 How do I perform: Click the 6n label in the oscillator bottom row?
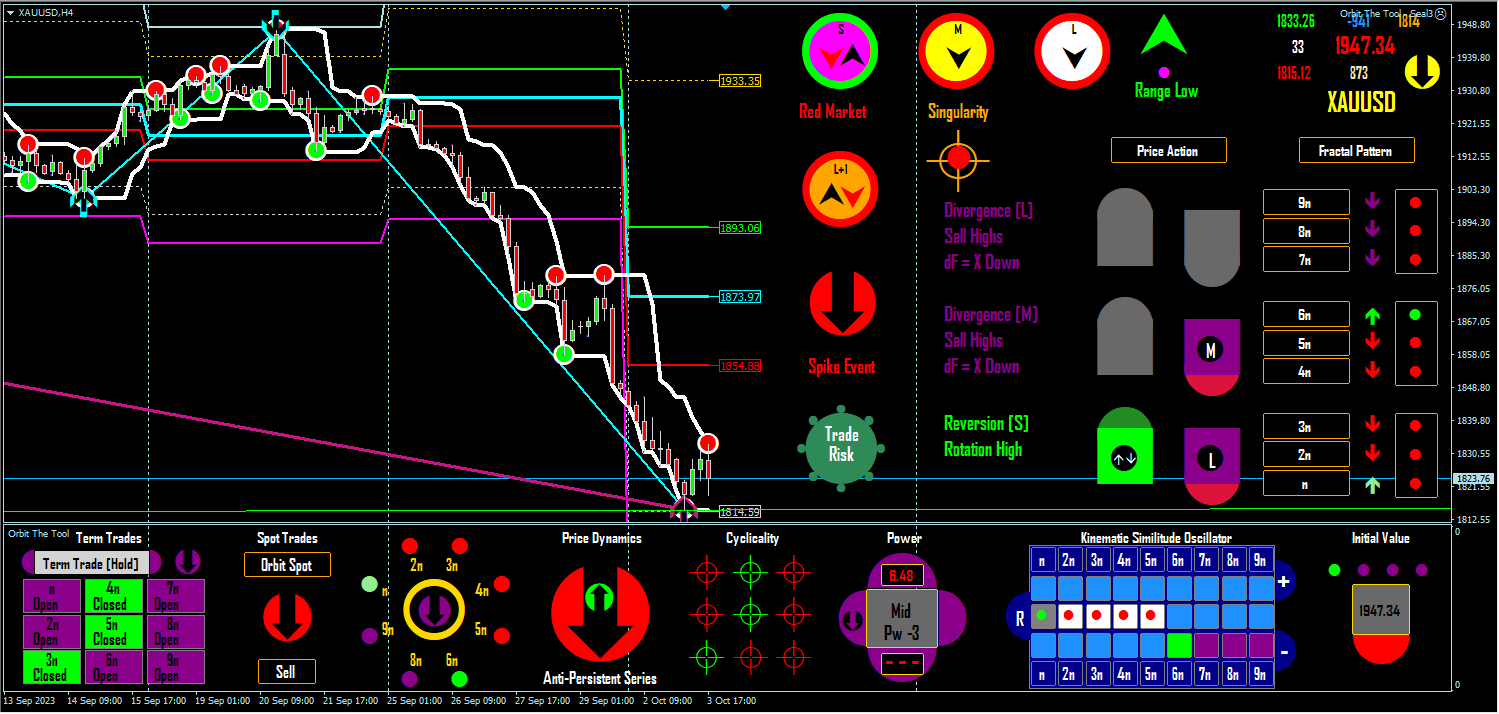coord(1179,675)
